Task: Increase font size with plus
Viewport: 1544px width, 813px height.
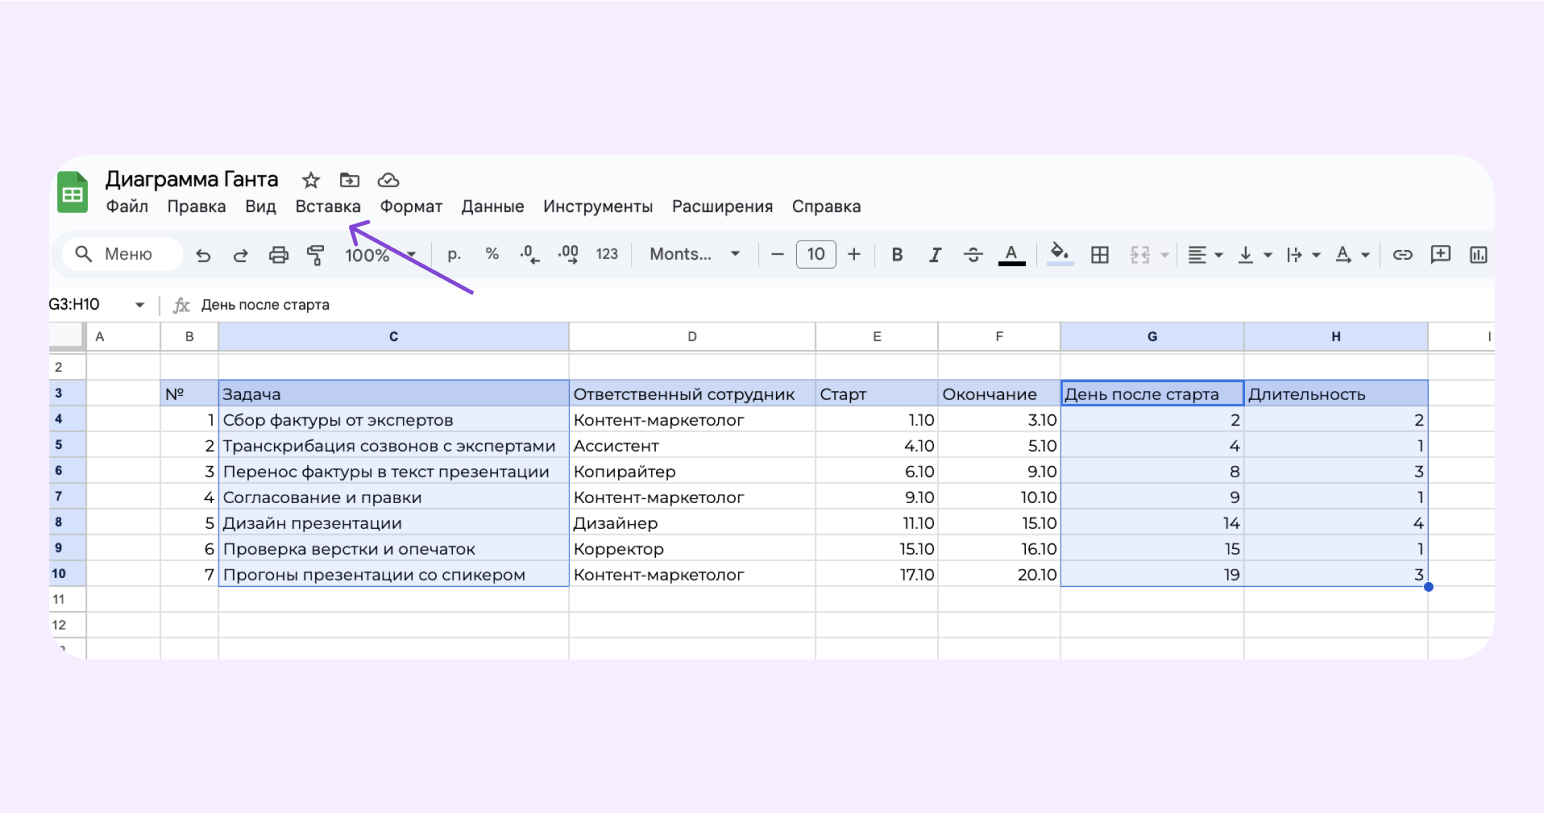Action: click(854, 254)
